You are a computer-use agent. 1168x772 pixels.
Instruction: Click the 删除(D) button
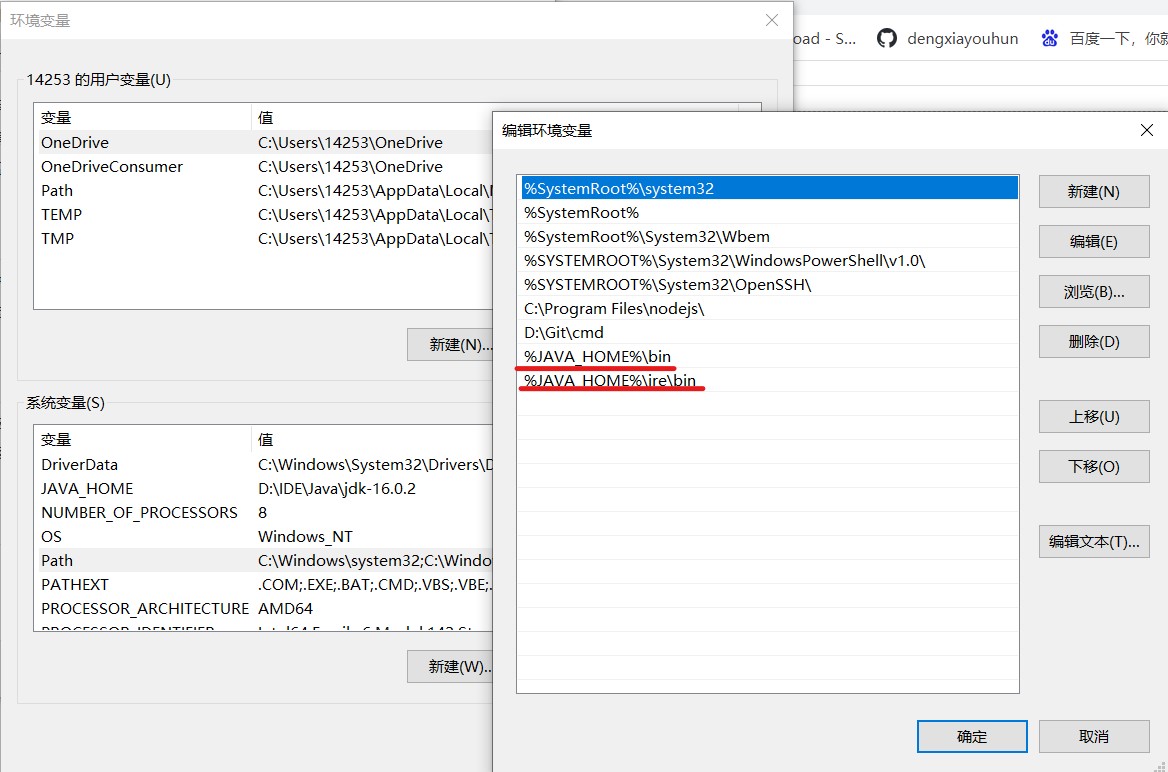[1094, 341]
